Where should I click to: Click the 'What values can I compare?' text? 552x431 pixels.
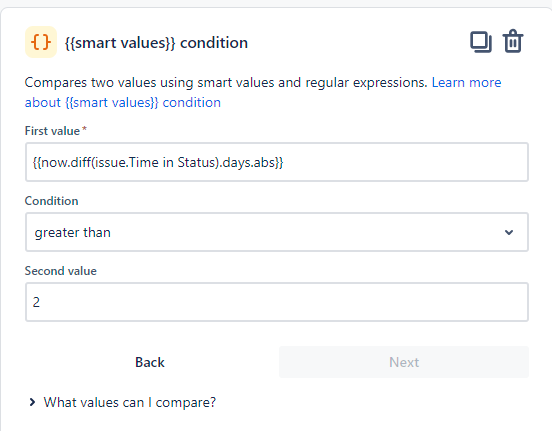click(x=130, y=402)
